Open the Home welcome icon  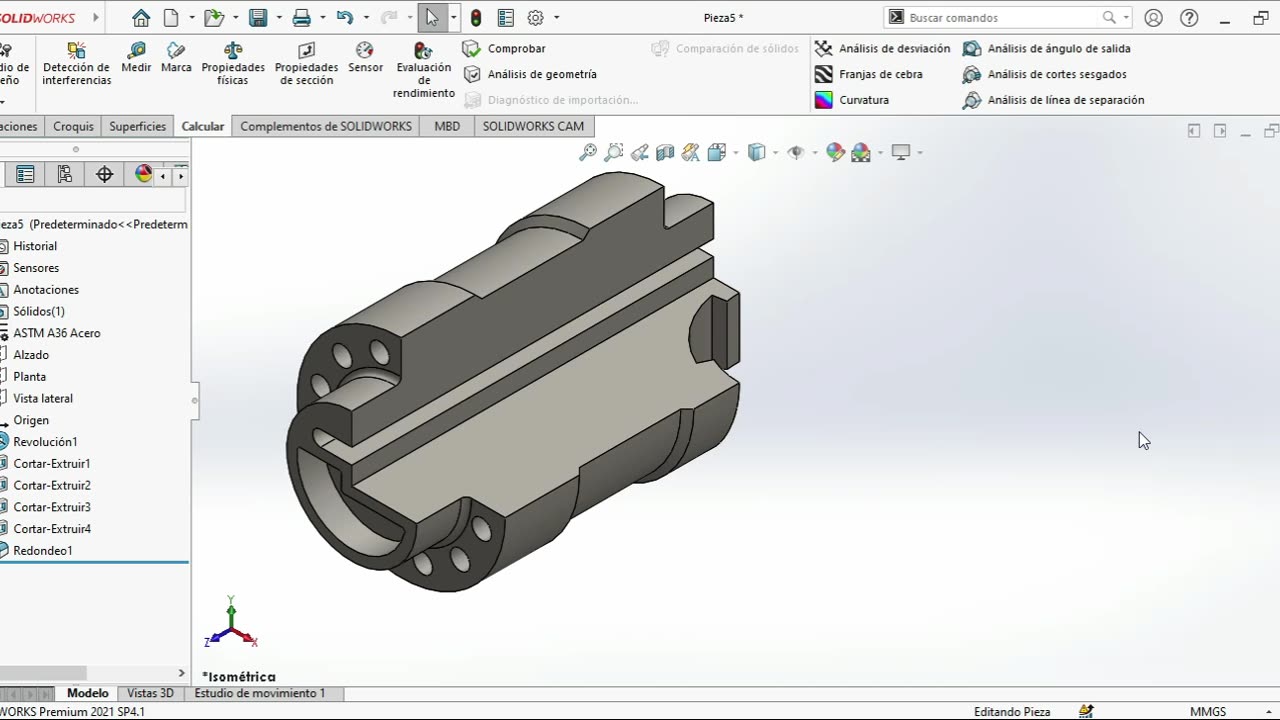tap(141, 17)
